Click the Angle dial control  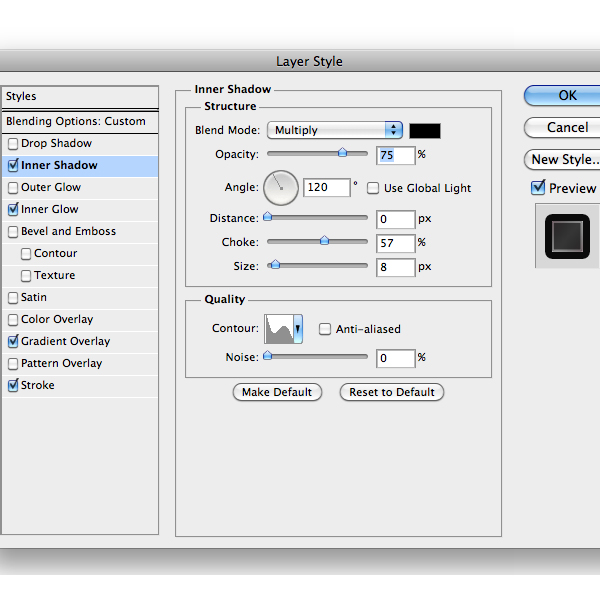coord(281,188)
